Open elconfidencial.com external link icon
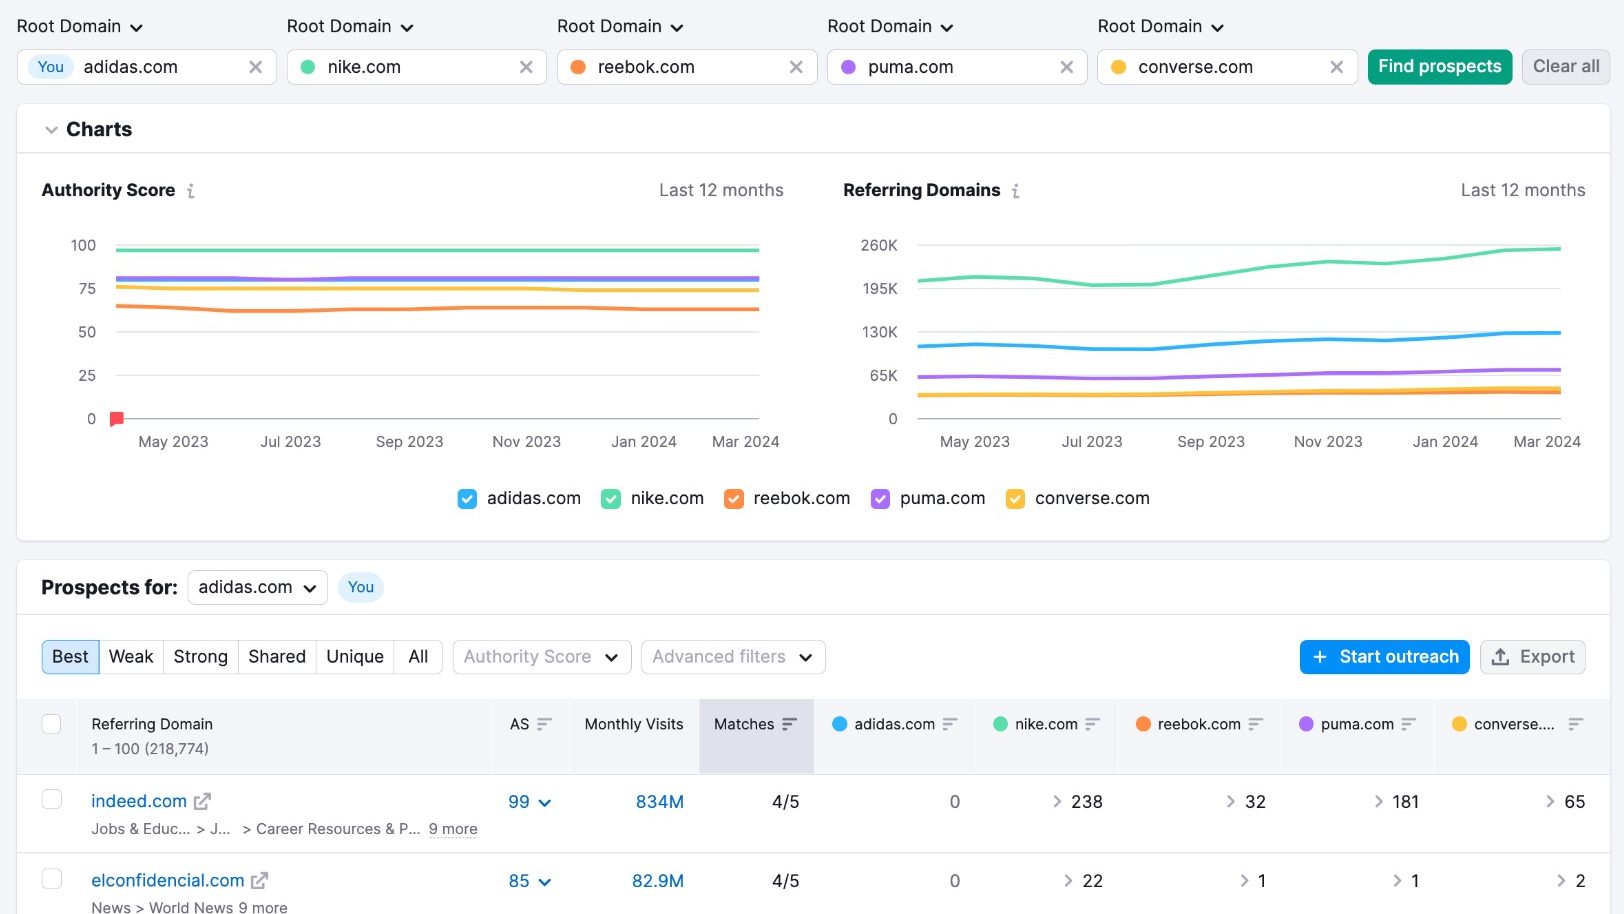1624x914 pixels. click(x=260, y=880)
